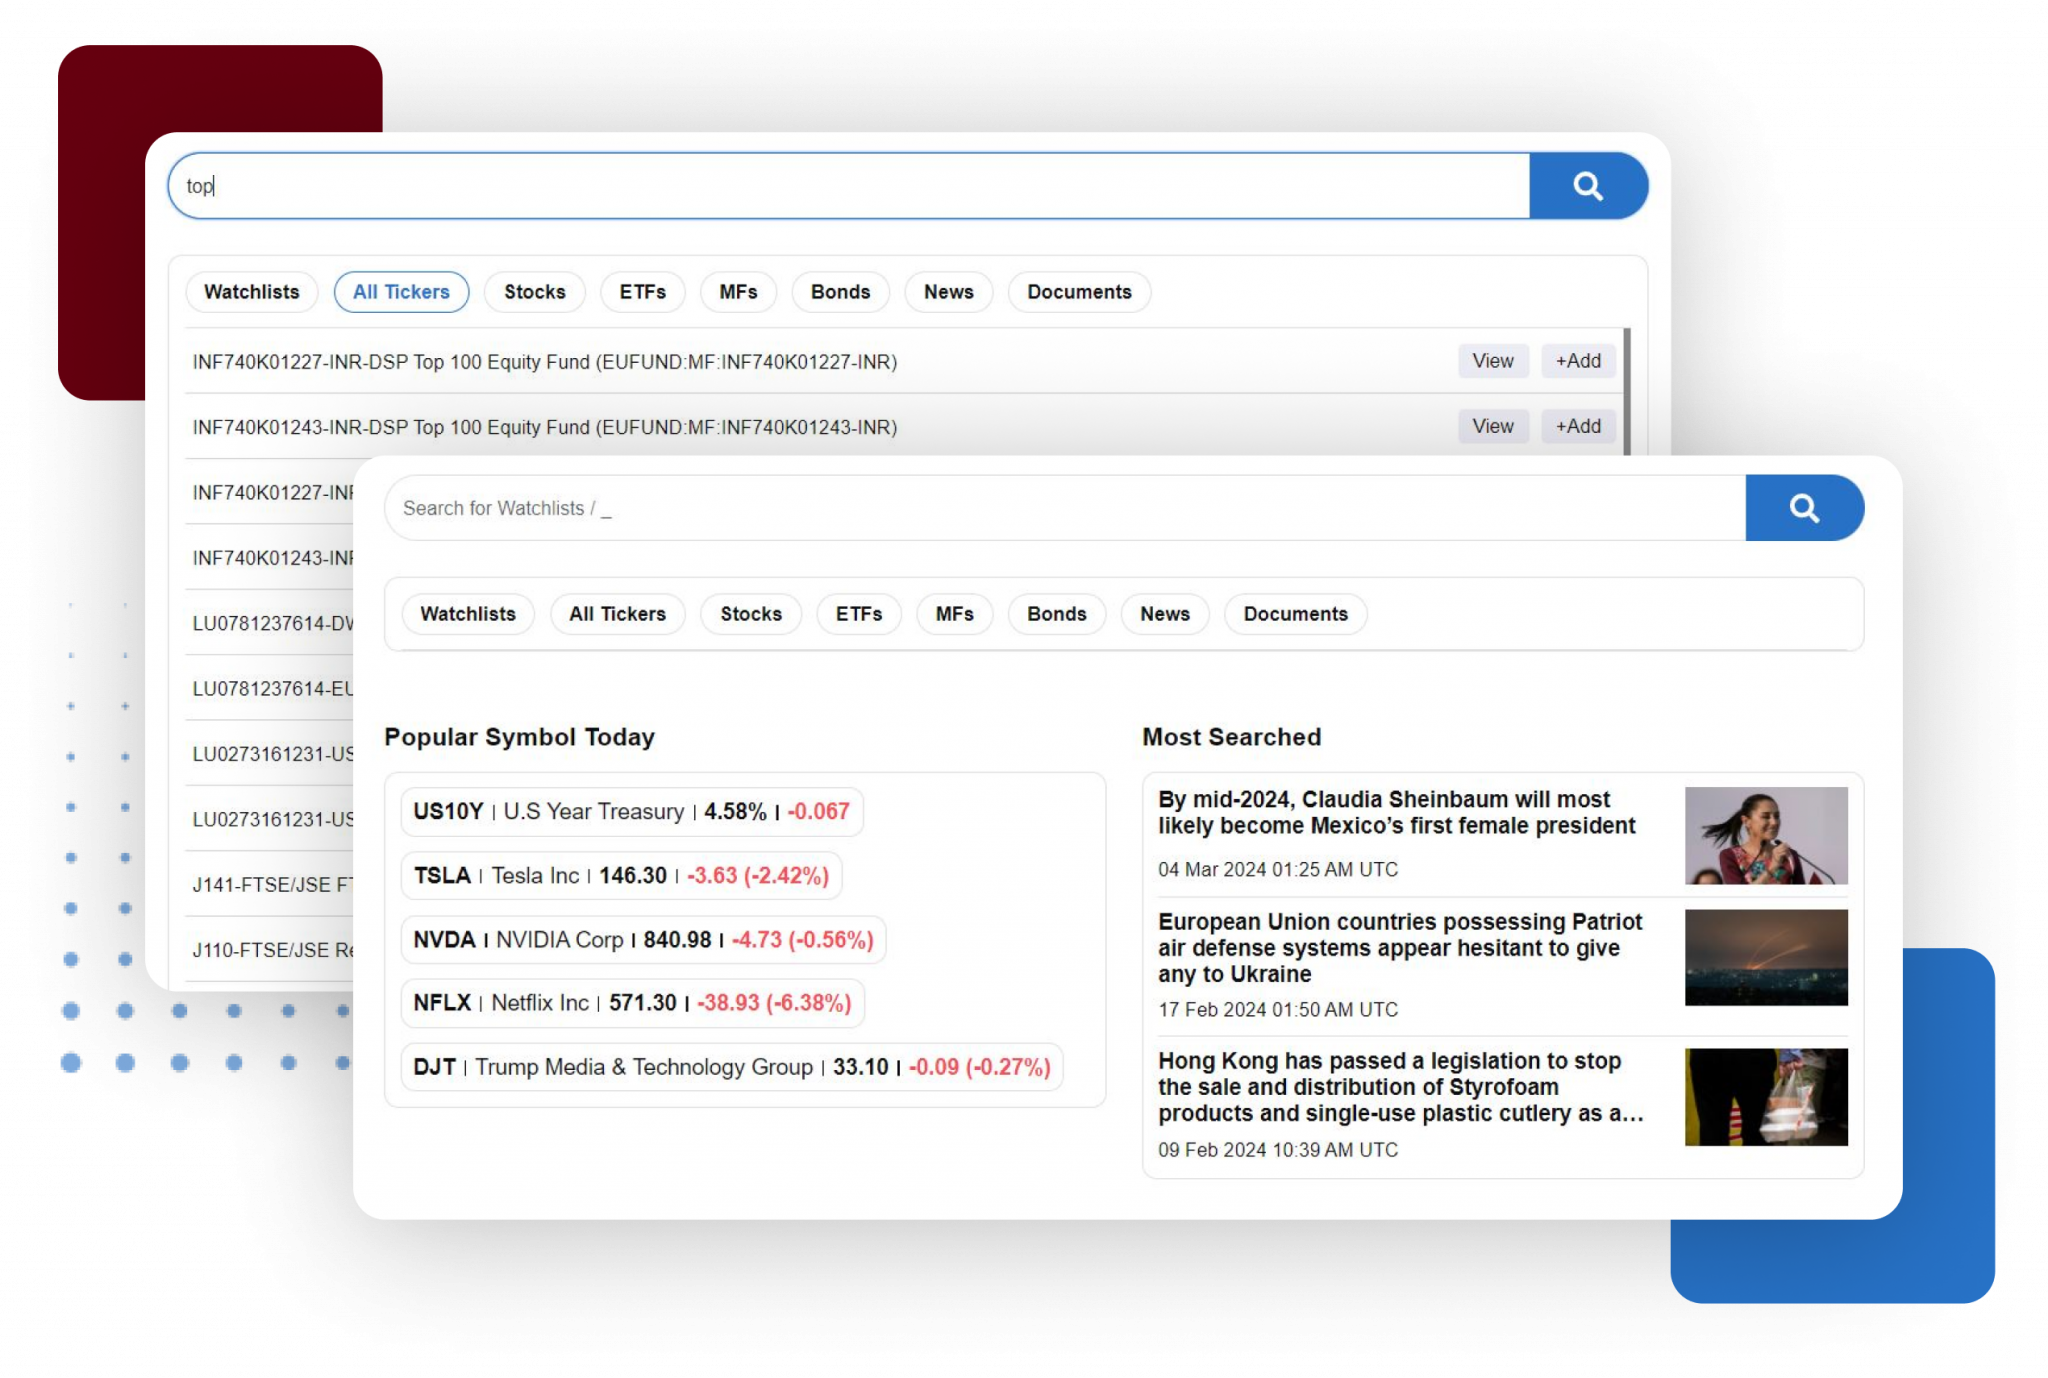Click the INF740K01243-INR-DSP Top 100 Equity Fund row text
This screenshot has height=1378, width=2048.
click(x=545, y=427)
